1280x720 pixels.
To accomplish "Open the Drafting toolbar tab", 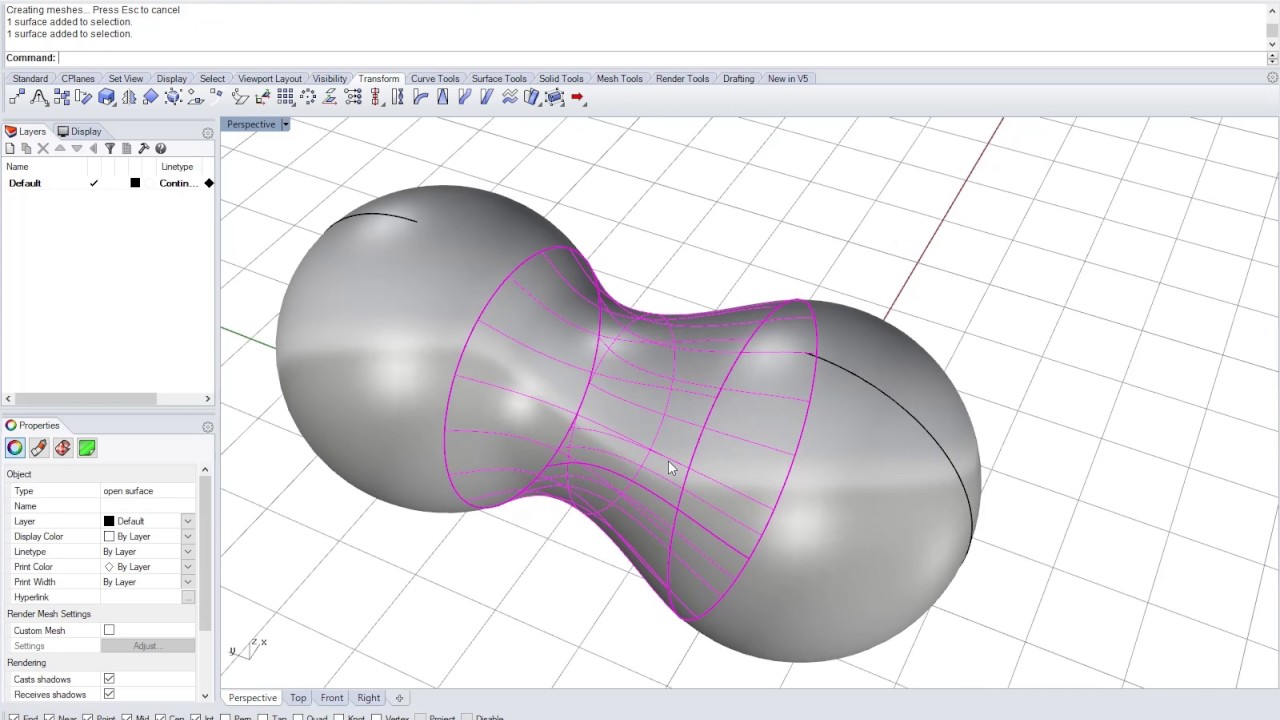I will (x=738, y=78).
